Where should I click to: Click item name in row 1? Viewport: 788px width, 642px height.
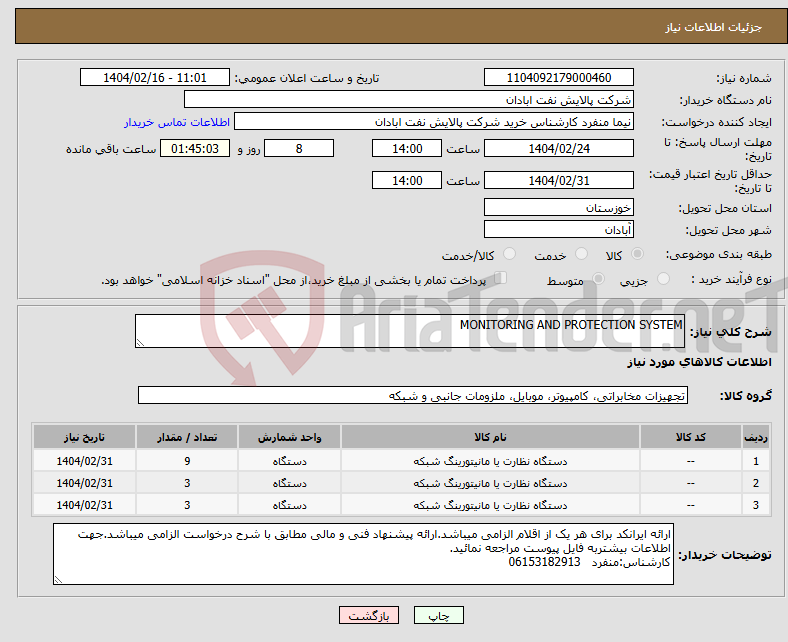pyautogui.click(x=490, y=461)
